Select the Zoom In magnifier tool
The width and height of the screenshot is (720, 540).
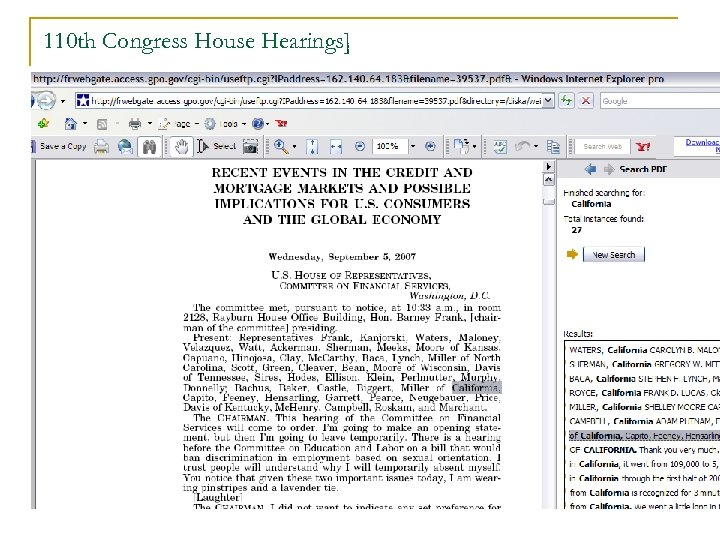click(x=280, y=146)
